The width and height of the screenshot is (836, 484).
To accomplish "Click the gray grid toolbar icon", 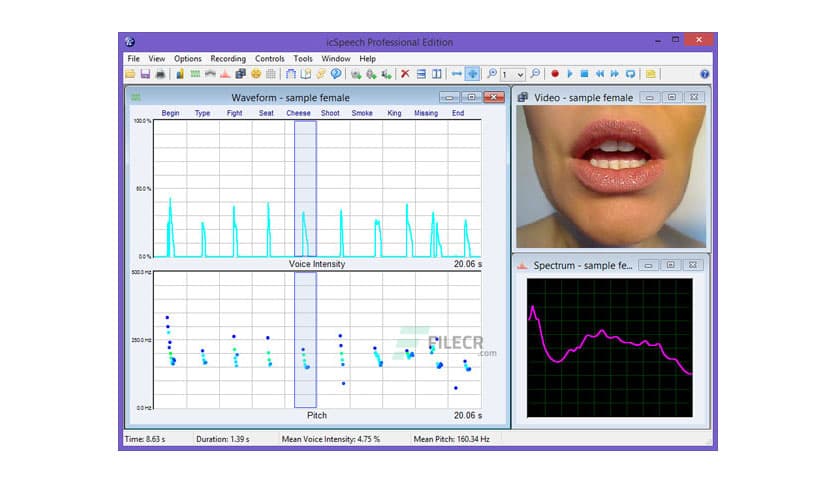I will (271, 74).
